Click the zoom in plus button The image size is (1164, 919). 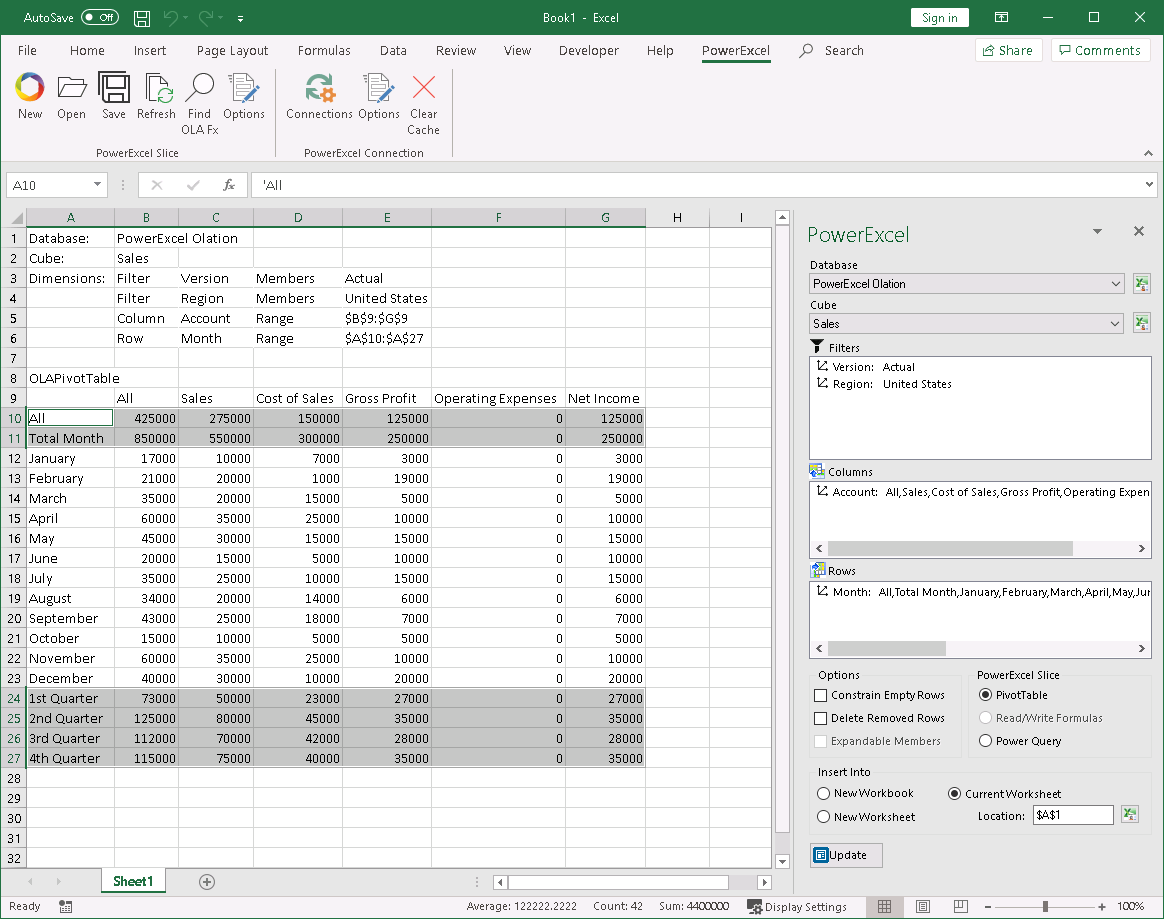1102,906
